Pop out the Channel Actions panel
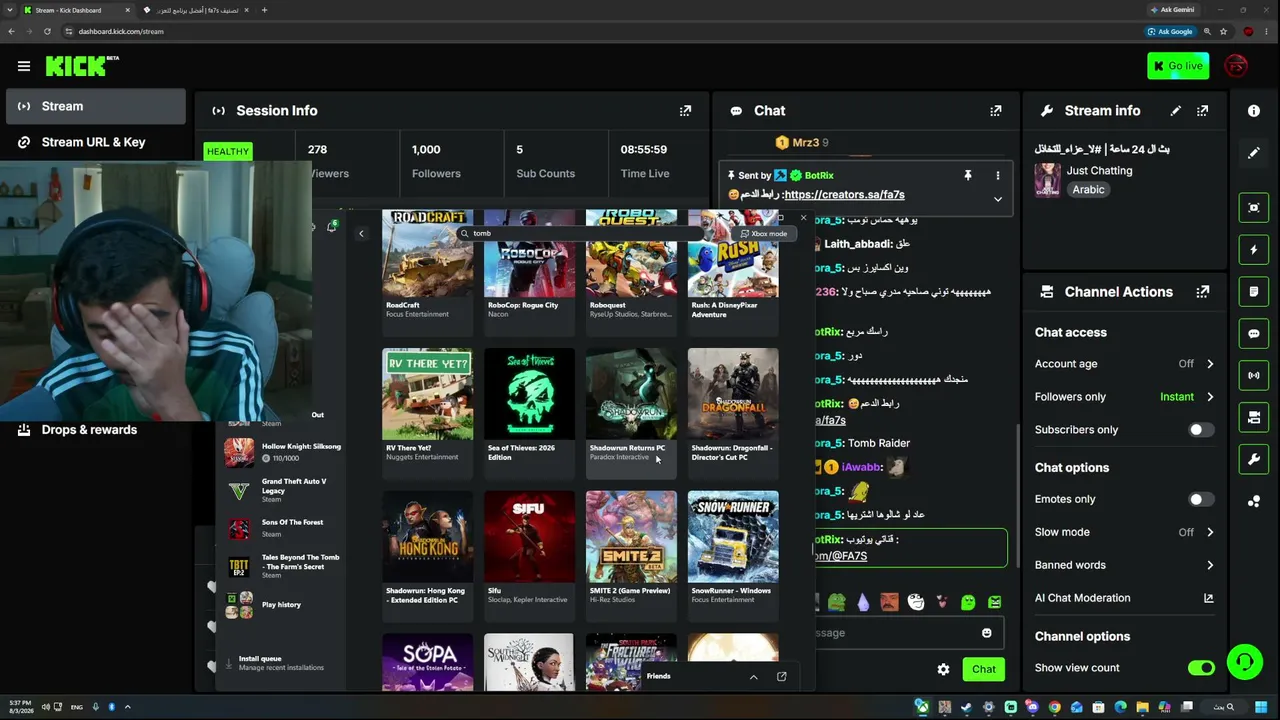 click(1202, 292)
